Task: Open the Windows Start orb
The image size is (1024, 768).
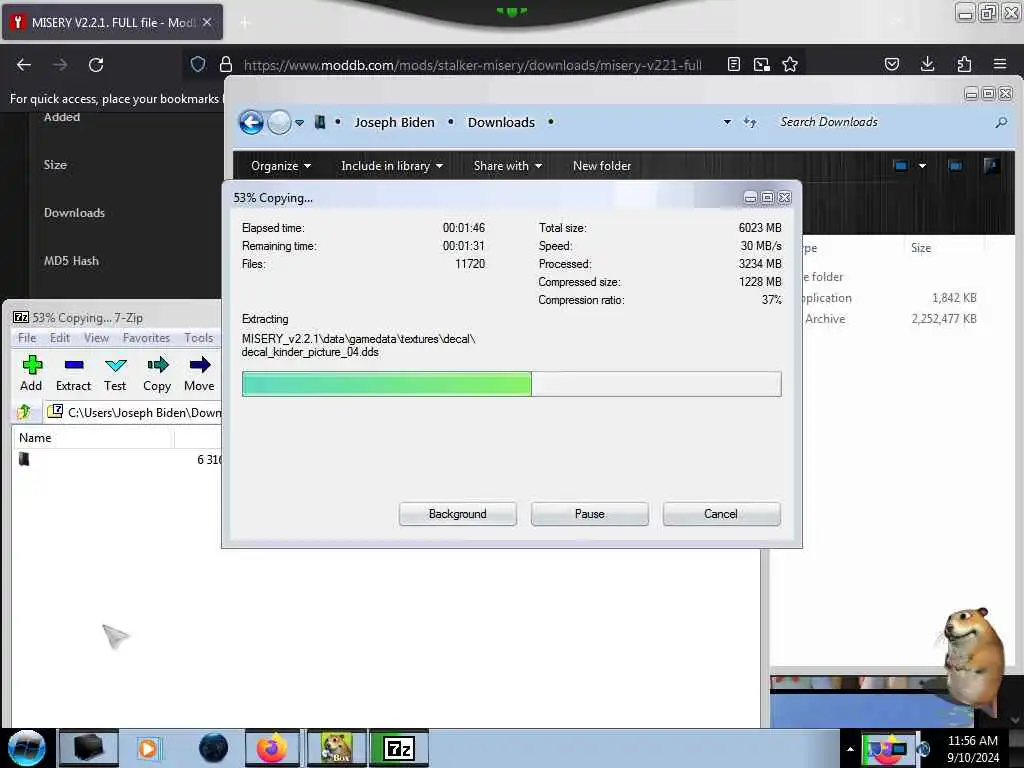Action: [x=26, y=748]
